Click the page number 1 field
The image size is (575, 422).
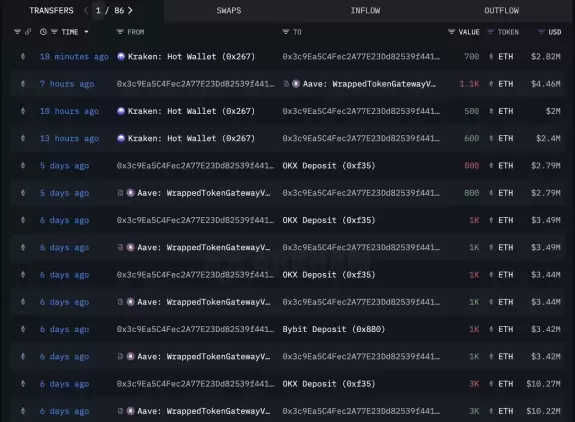98,11
